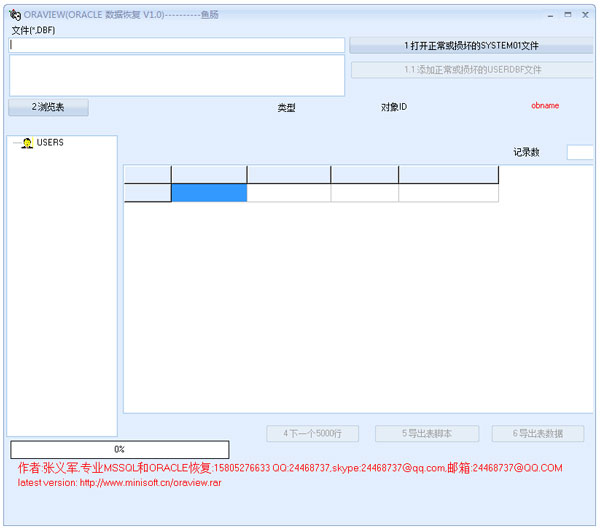
Task: Click the USERS user icon in tree
Action: (x=27, y=143)
